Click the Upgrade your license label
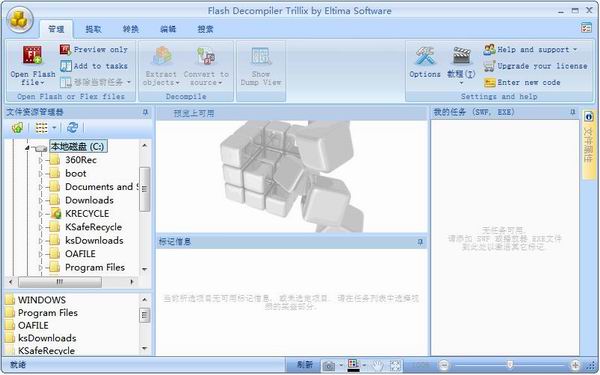The height and width of the screenshot is (375, 600). pyautogui.click(x=542, y=66)
